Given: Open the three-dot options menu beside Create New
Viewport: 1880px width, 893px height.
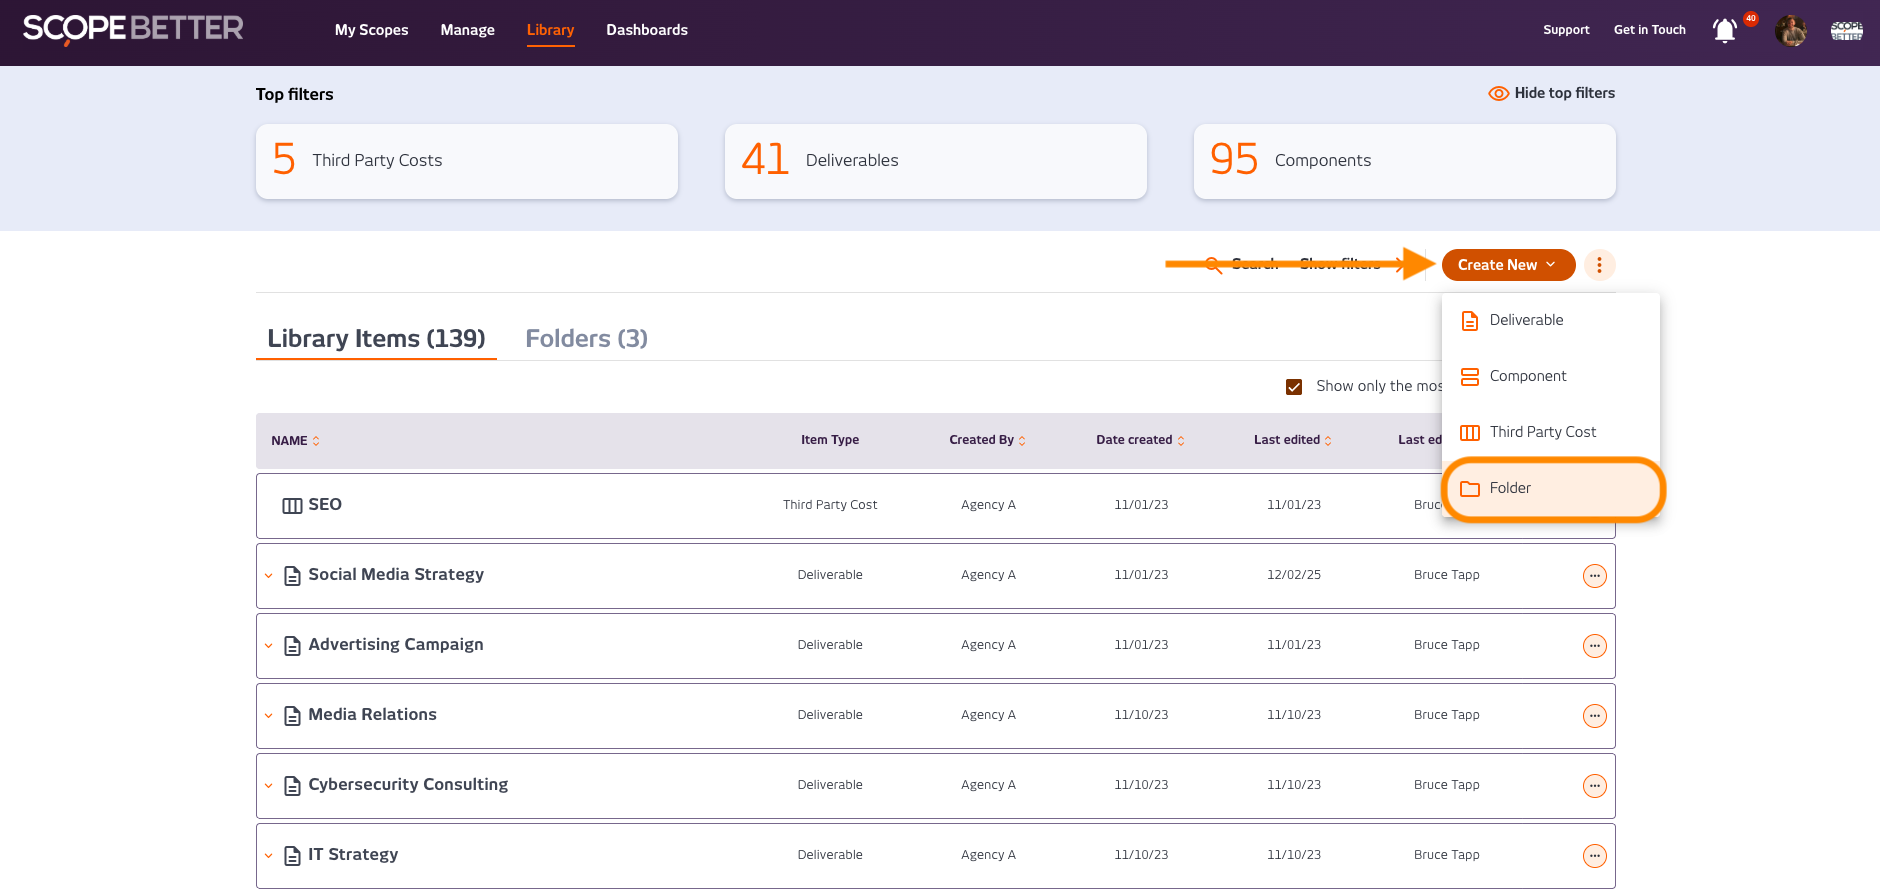Looking at the screenshot, I should tap(1599, 265).
